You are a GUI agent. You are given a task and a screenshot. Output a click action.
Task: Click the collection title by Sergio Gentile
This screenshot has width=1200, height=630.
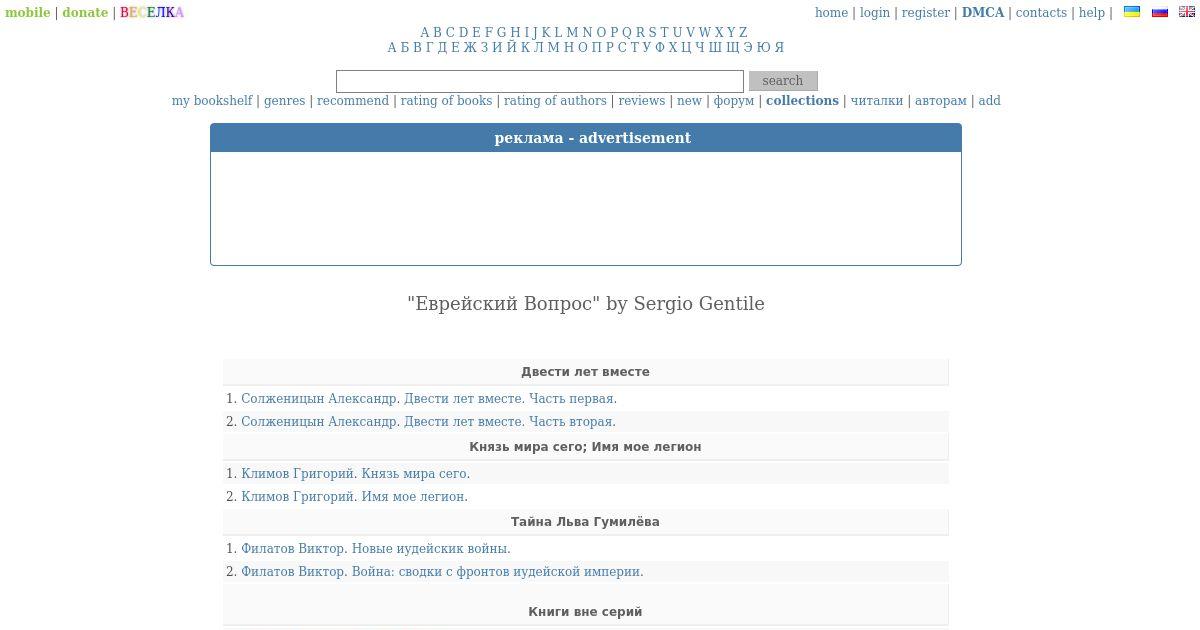(586, 304)
